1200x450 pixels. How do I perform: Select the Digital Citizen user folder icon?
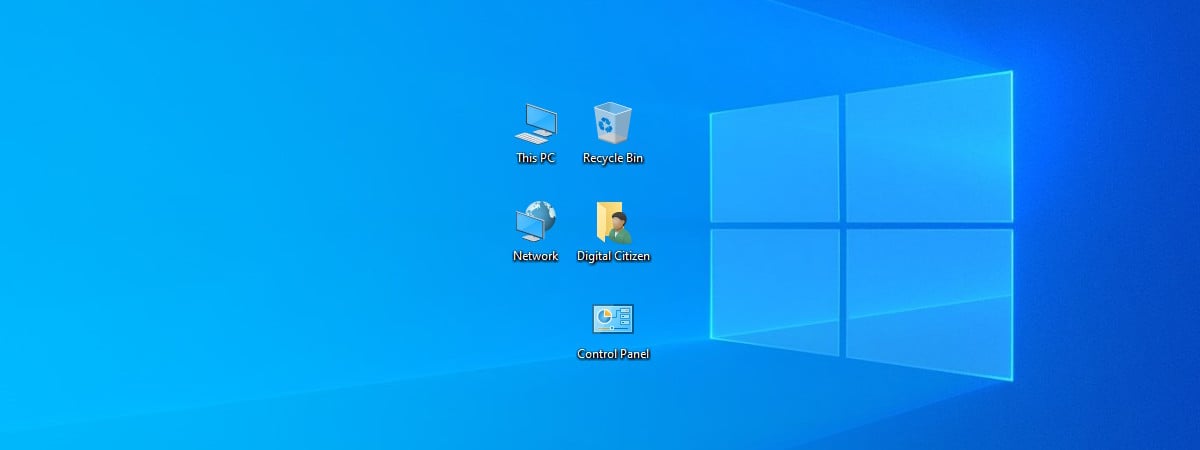pyautogui.click(x=614, y=222)
